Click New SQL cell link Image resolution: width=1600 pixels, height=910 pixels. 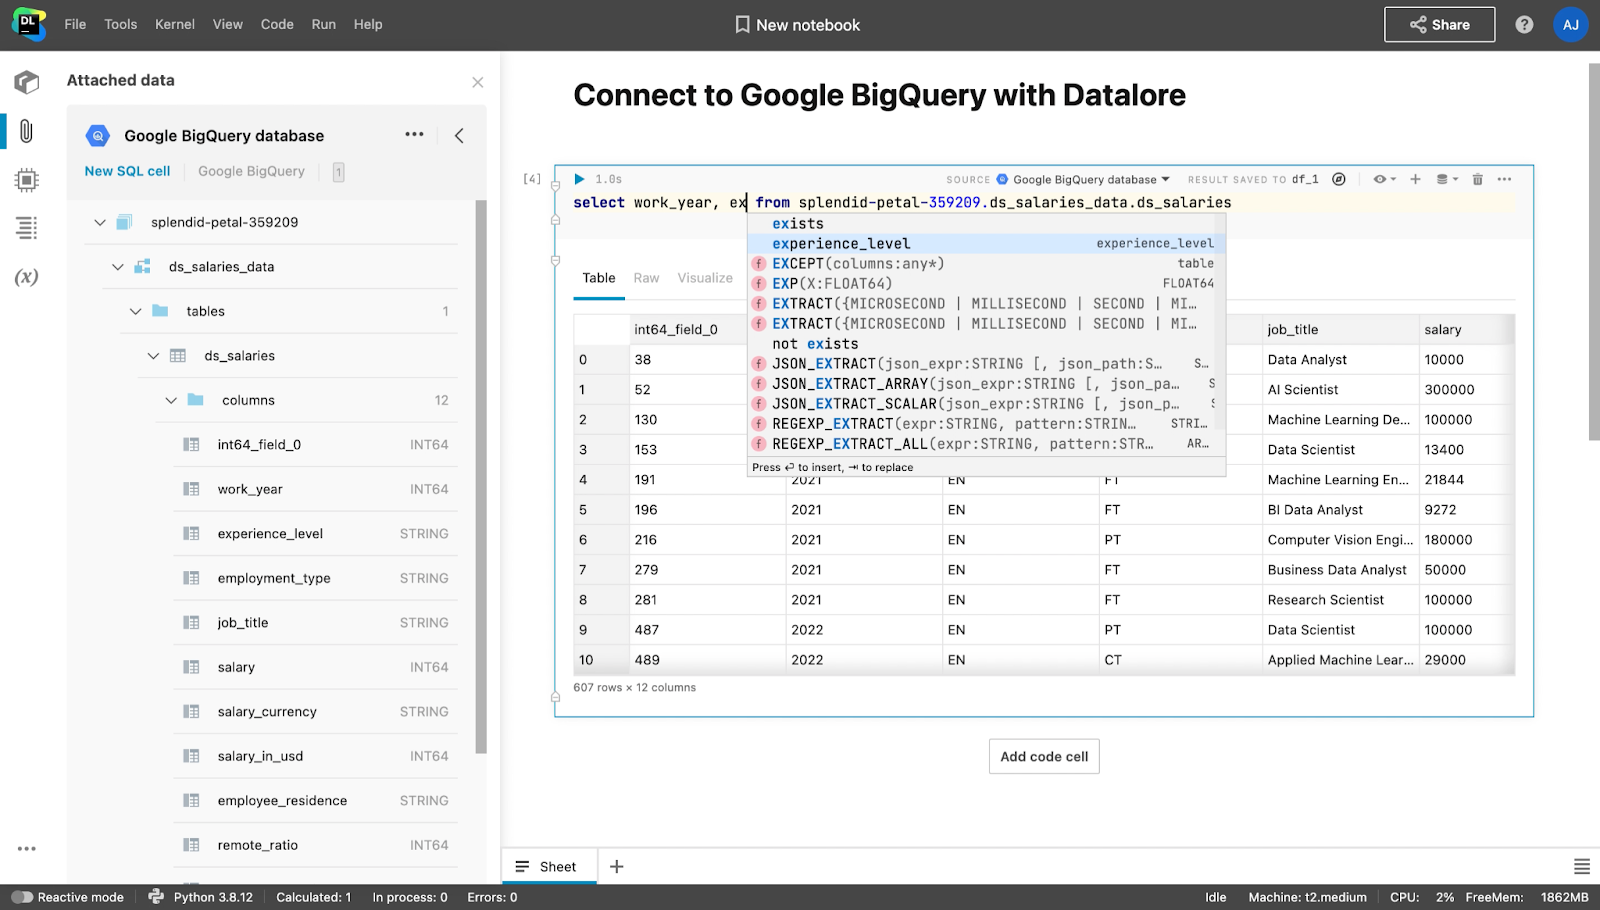pos(127,171)
